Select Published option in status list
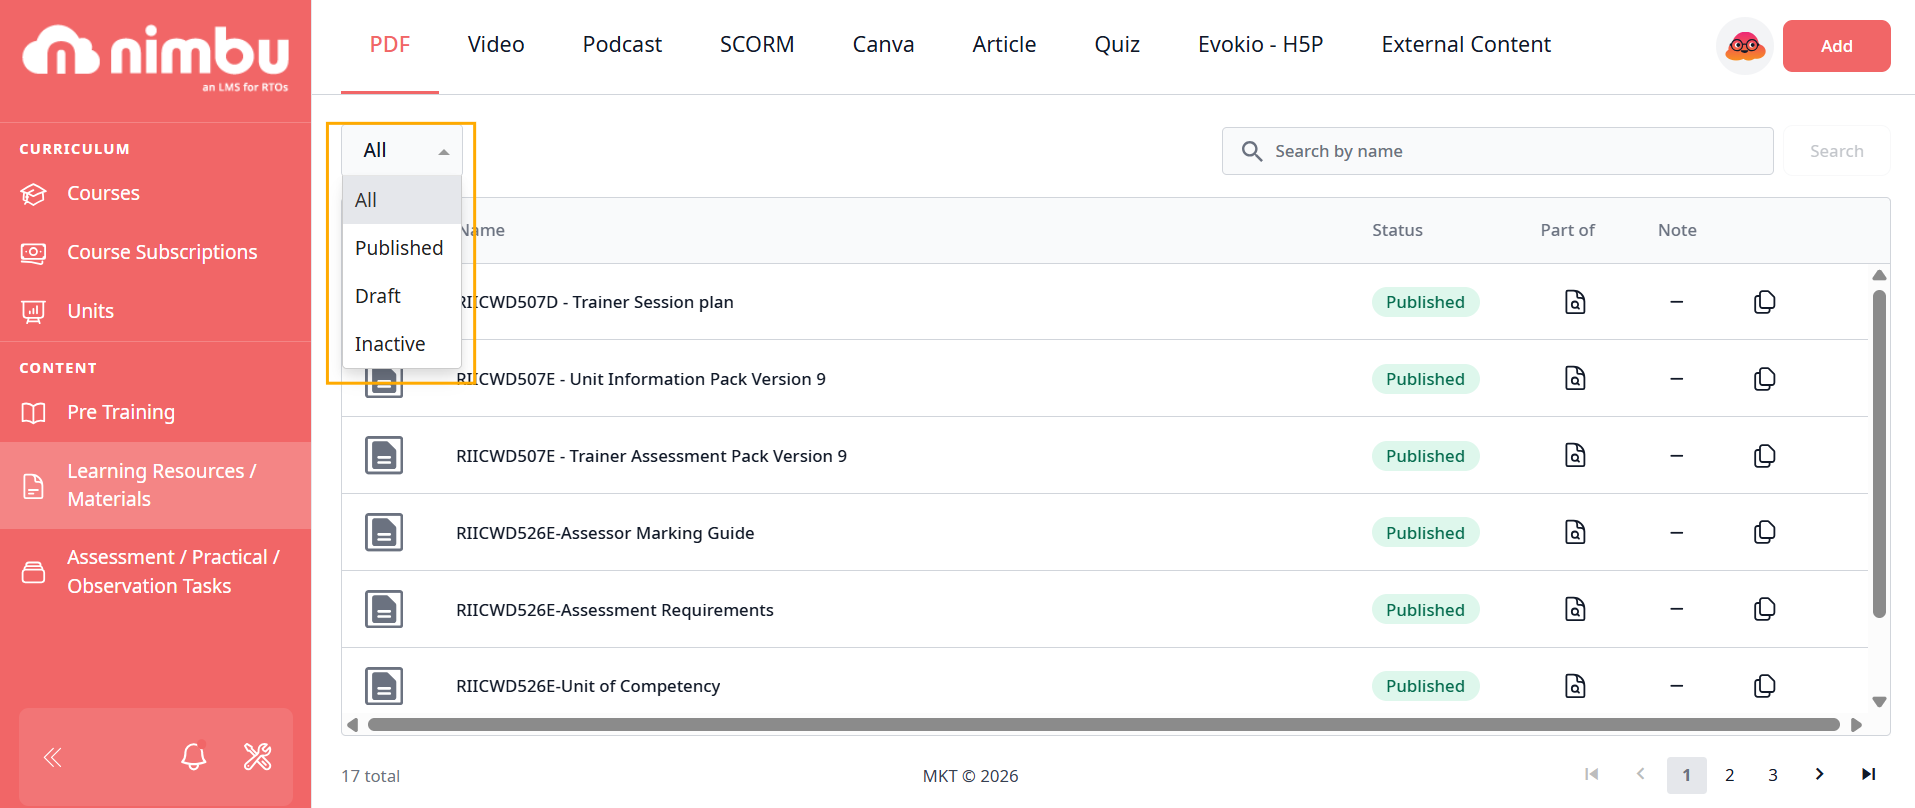 [x=402, y=248]
